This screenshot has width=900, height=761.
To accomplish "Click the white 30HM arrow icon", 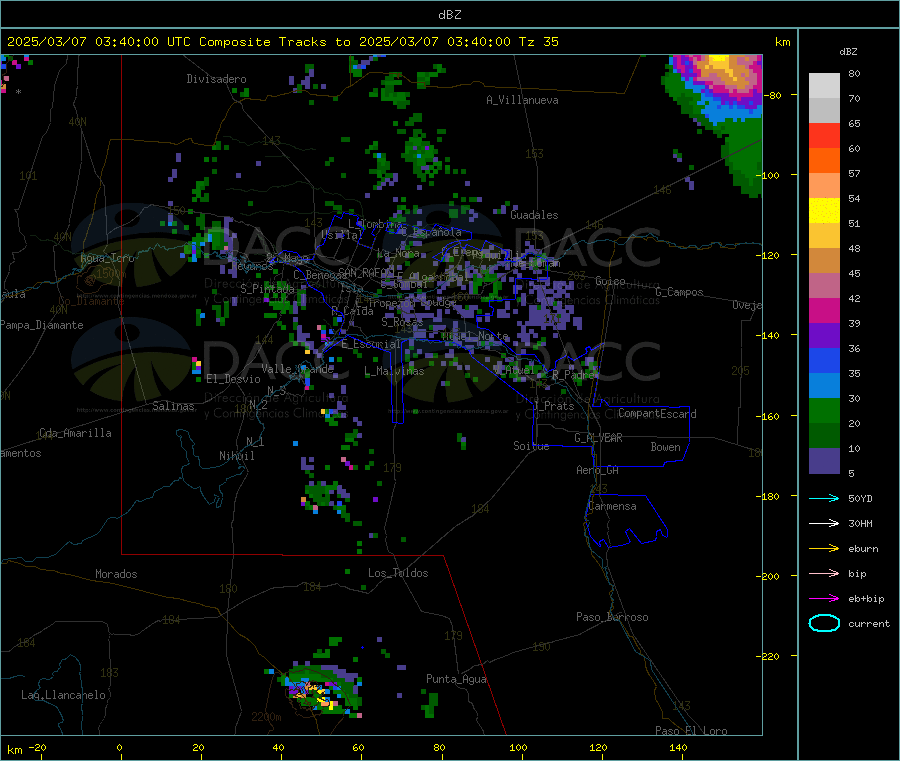I will tap(824, 523).
